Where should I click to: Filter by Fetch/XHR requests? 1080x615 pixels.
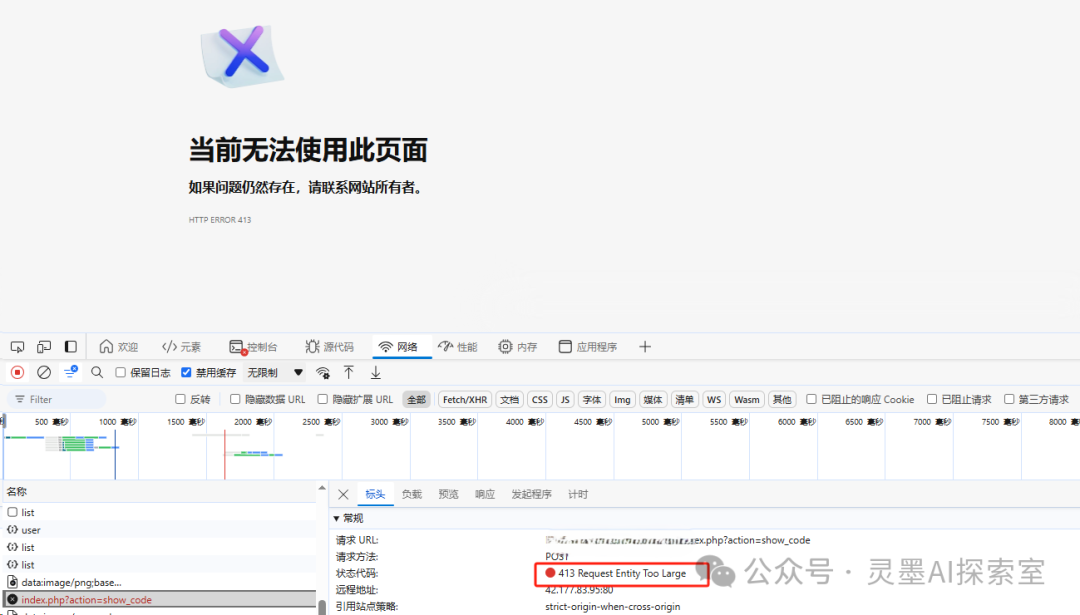tap(465, 399)
